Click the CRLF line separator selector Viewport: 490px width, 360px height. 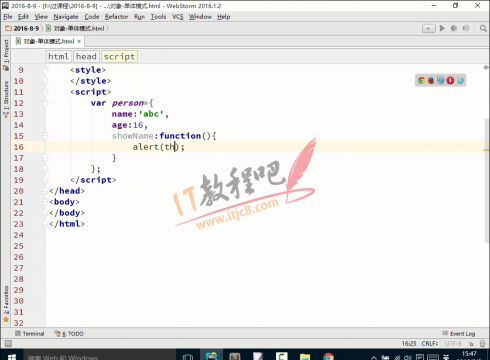pyautogui.click(x=430, y=343)
